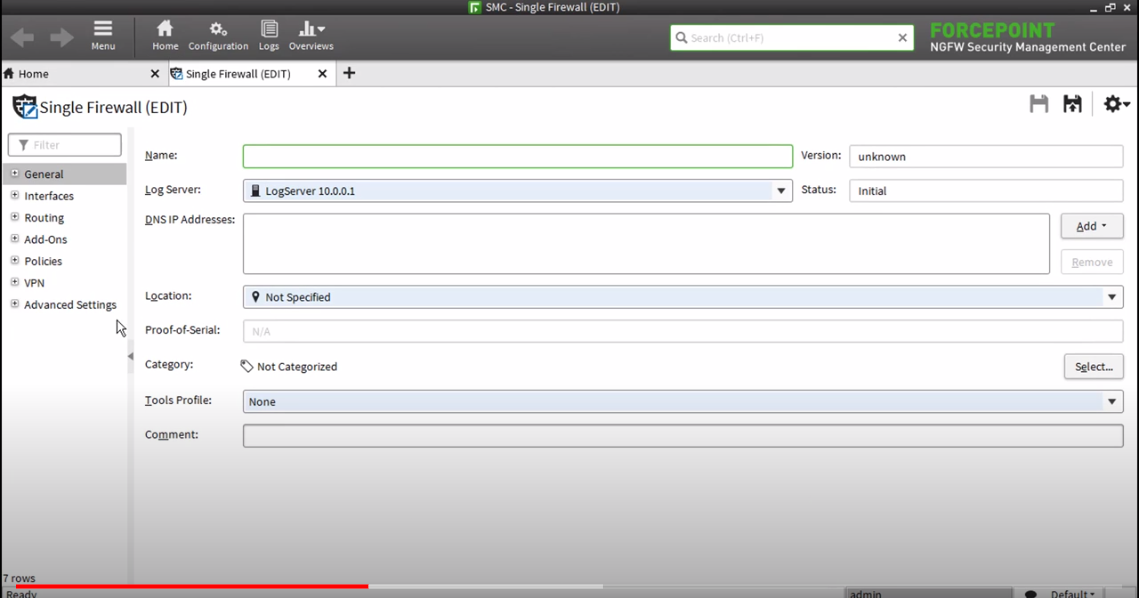1139x598 pixels.
Task: Select Advanced Settings in the tree
Action: point(70,305)
